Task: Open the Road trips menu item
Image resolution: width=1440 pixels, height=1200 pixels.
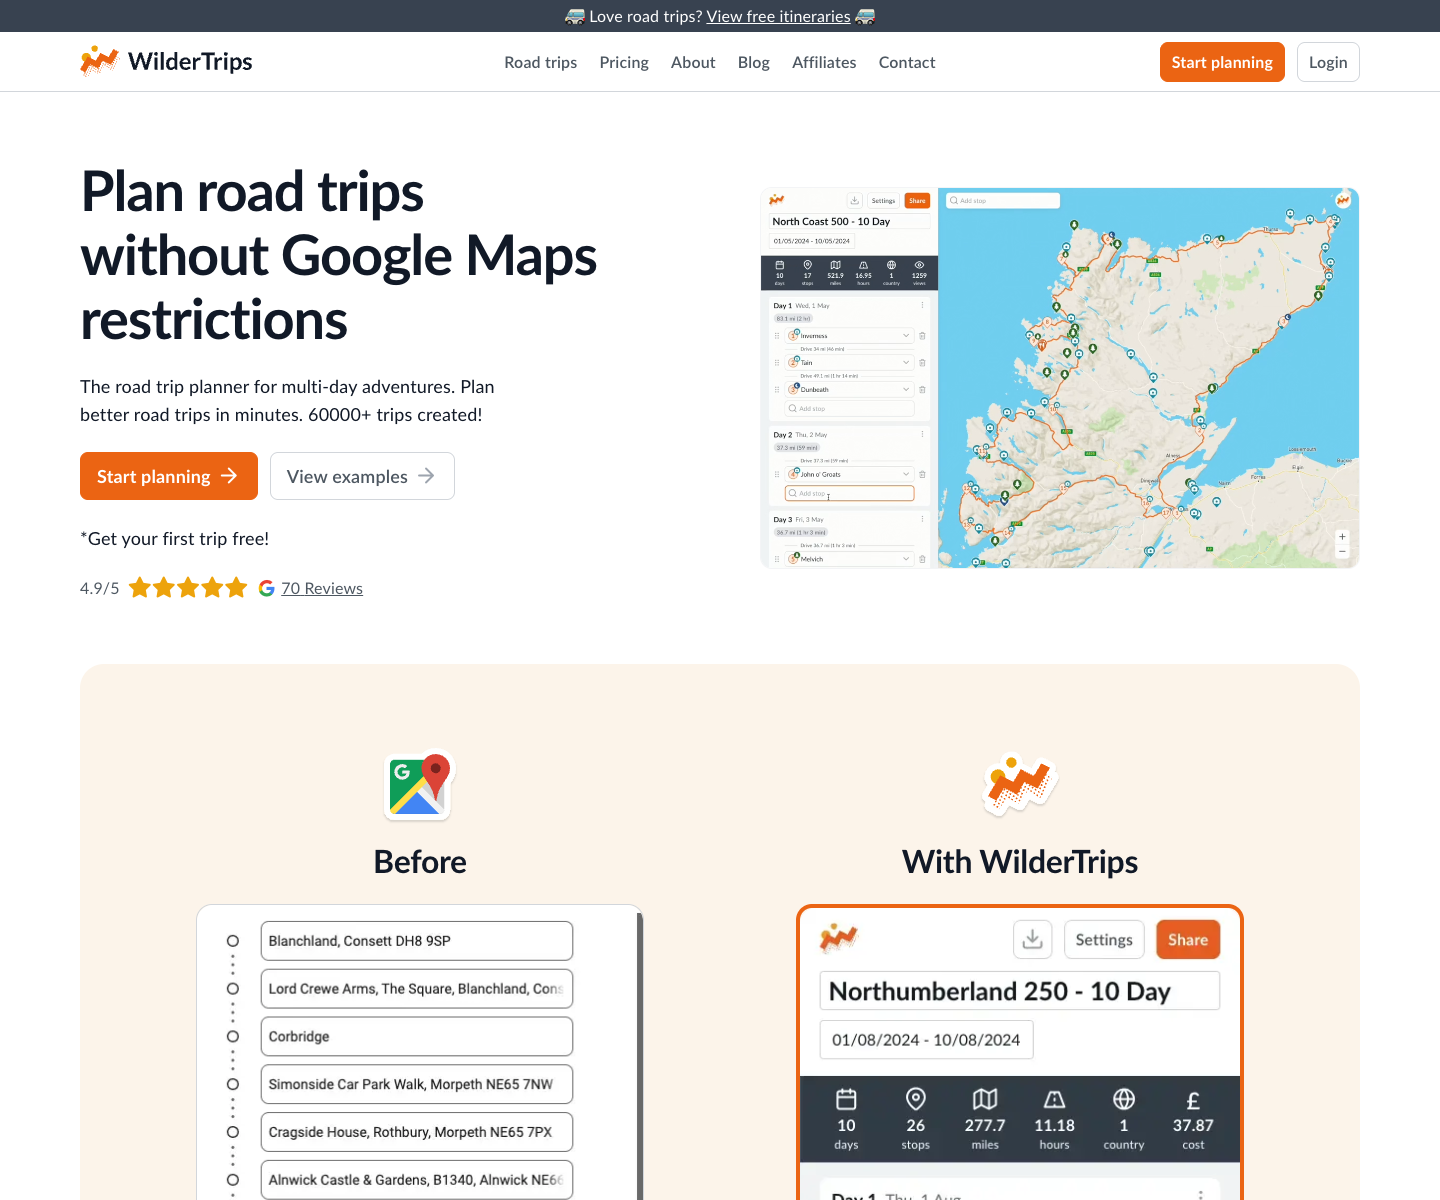Action: [x=540, y=62]
